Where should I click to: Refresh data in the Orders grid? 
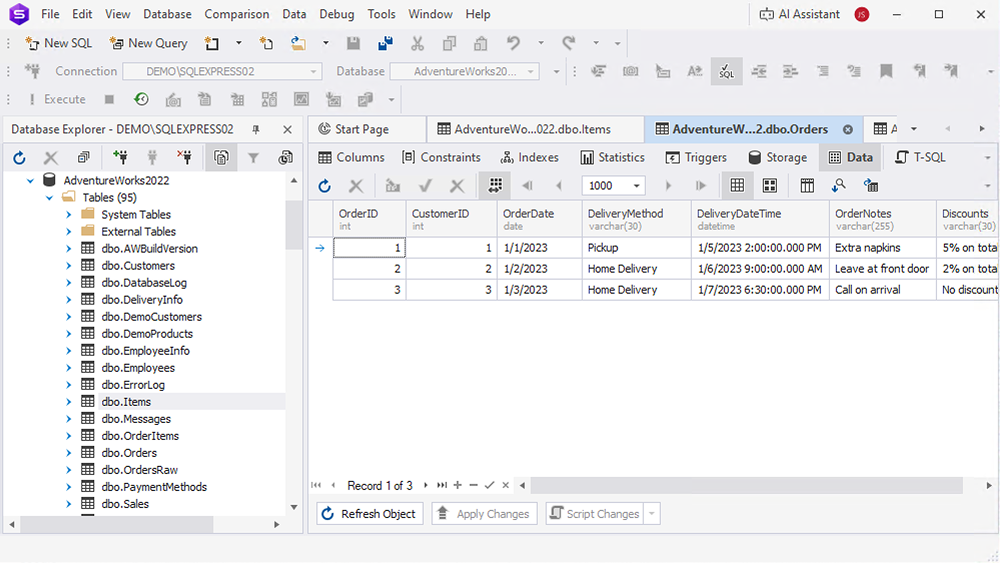324,186
